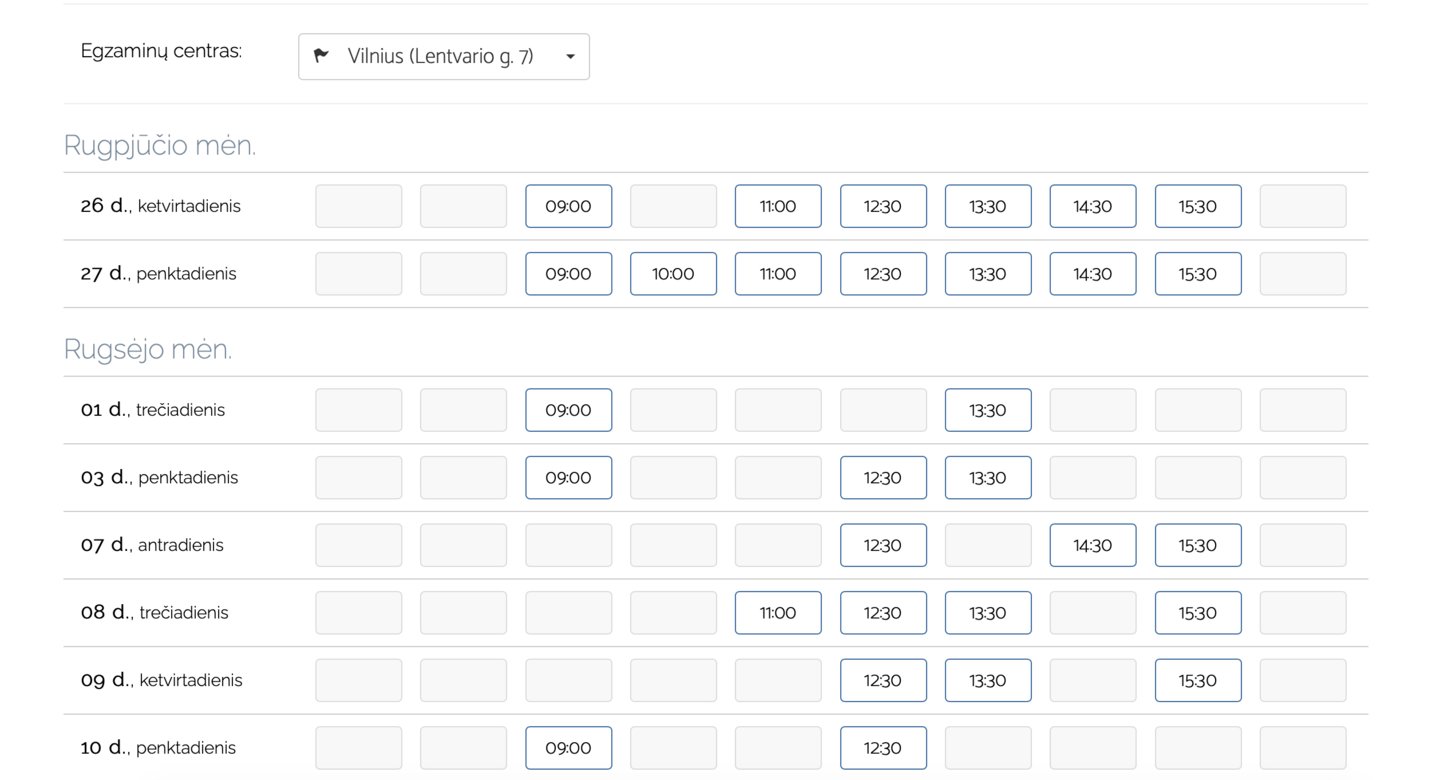Pick the 10:00 slot on 27 d. penktadienis
1440x780 pixels.
[x=673, y=274]
